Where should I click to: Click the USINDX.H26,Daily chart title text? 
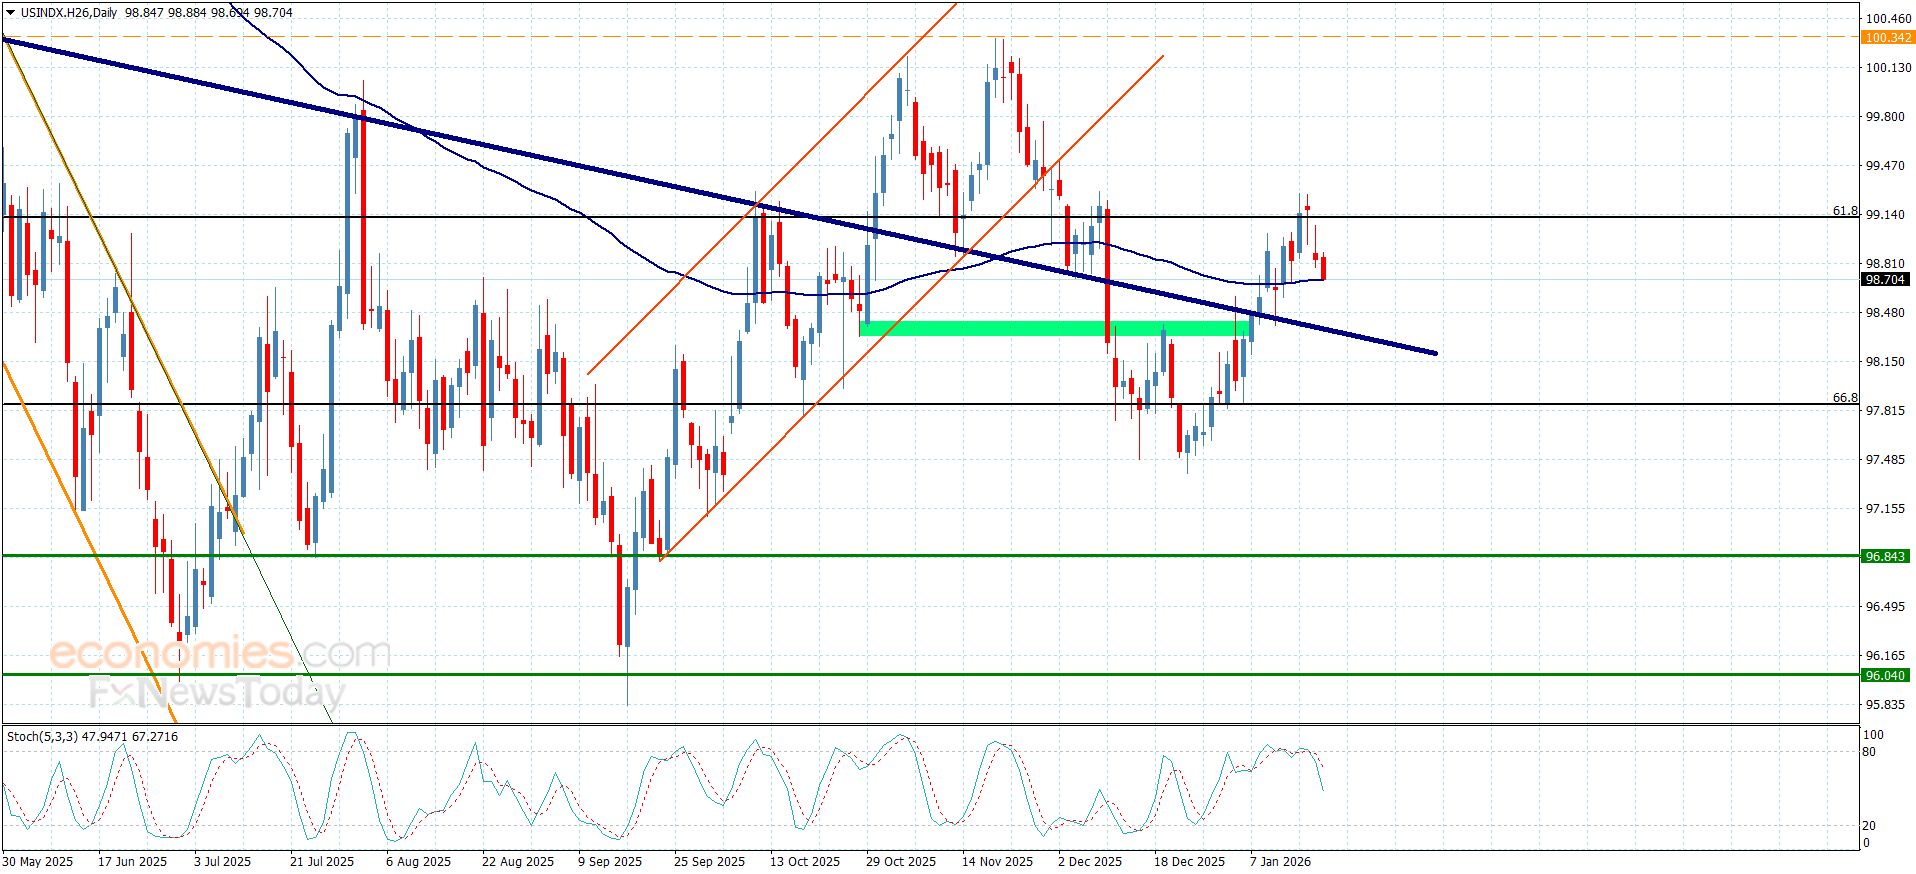click(x=68, y=13)
